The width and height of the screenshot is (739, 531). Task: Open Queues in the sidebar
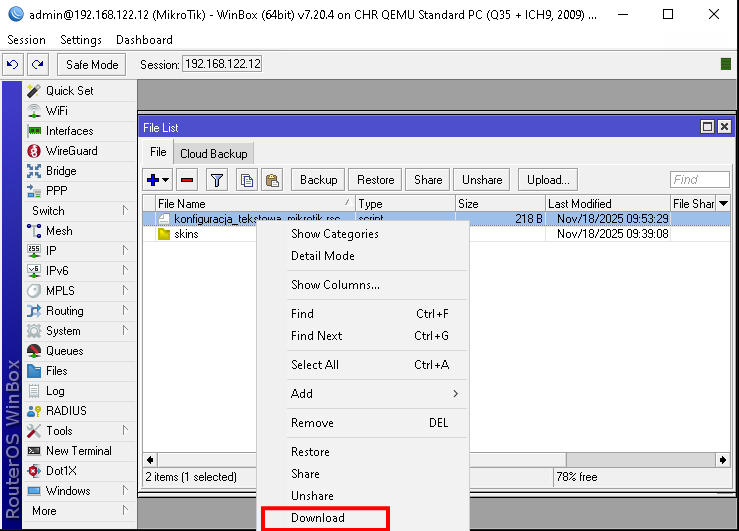click(79, 351)
